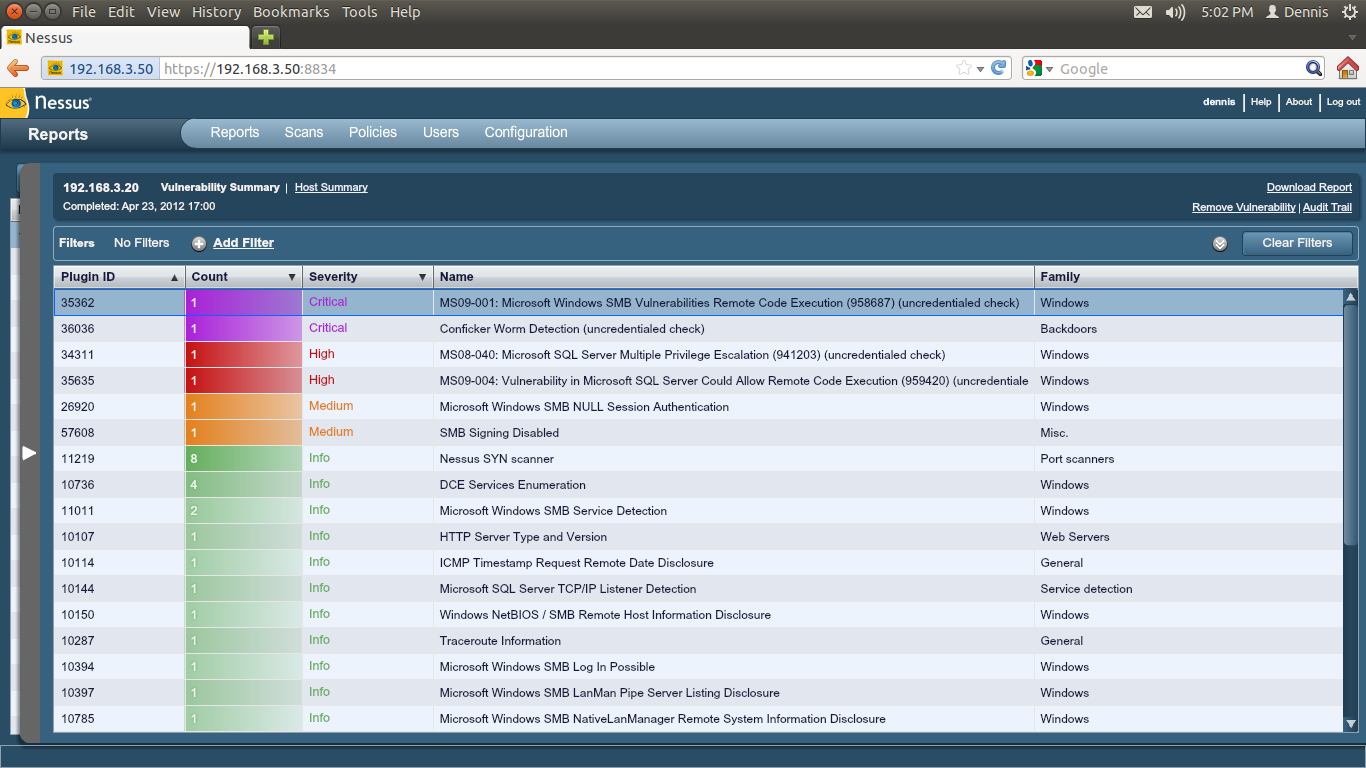Screen dimensions: 1366x768
Task: Select the MS08-040 SQL Server vulnerability row
Action: tap(699, 355)
